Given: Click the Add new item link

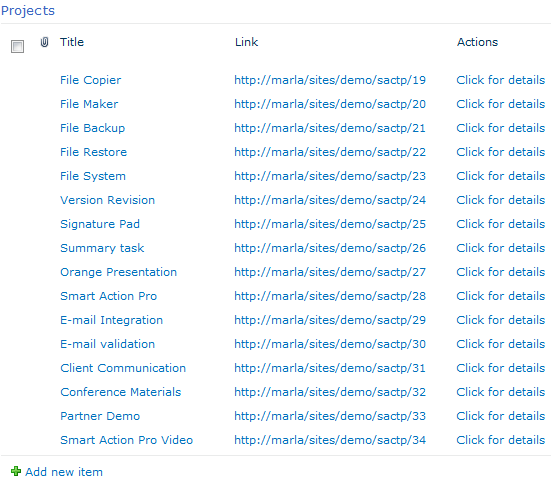Looking at the screenshot, I should click(64, 472).
